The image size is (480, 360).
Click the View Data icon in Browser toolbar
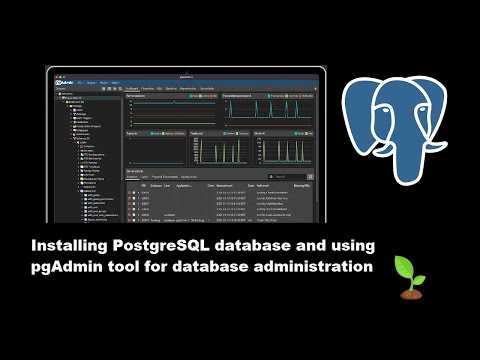click(x=109, y=89)
